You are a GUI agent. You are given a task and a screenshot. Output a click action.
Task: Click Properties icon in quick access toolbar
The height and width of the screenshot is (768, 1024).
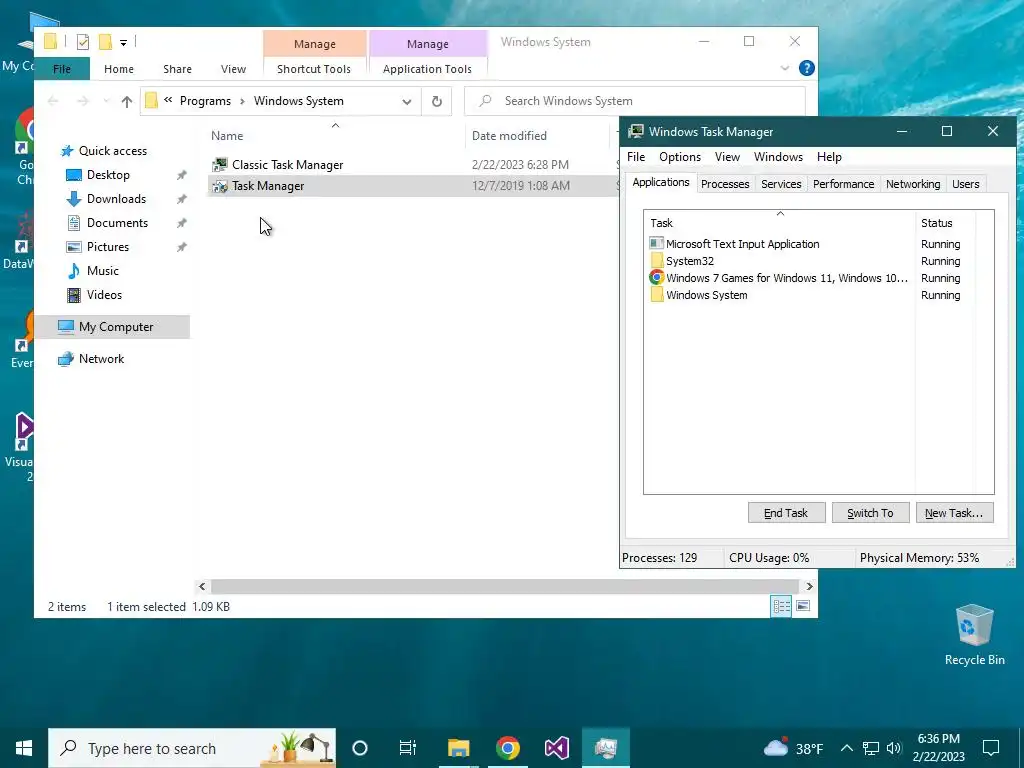point(82,42)
